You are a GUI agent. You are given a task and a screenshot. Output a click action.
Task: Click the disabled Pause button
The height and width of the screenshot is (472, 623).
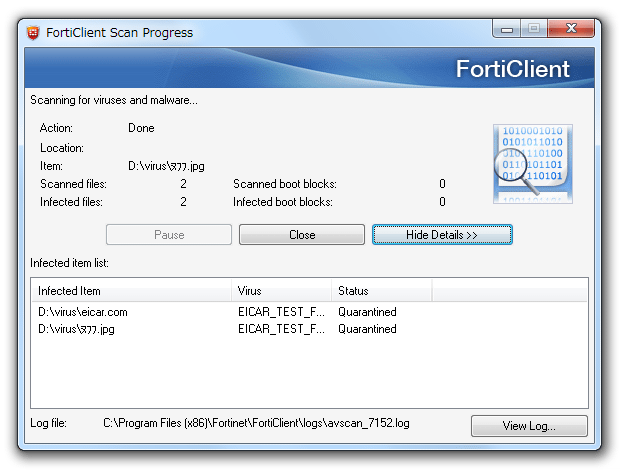click(x=169, y=234)
